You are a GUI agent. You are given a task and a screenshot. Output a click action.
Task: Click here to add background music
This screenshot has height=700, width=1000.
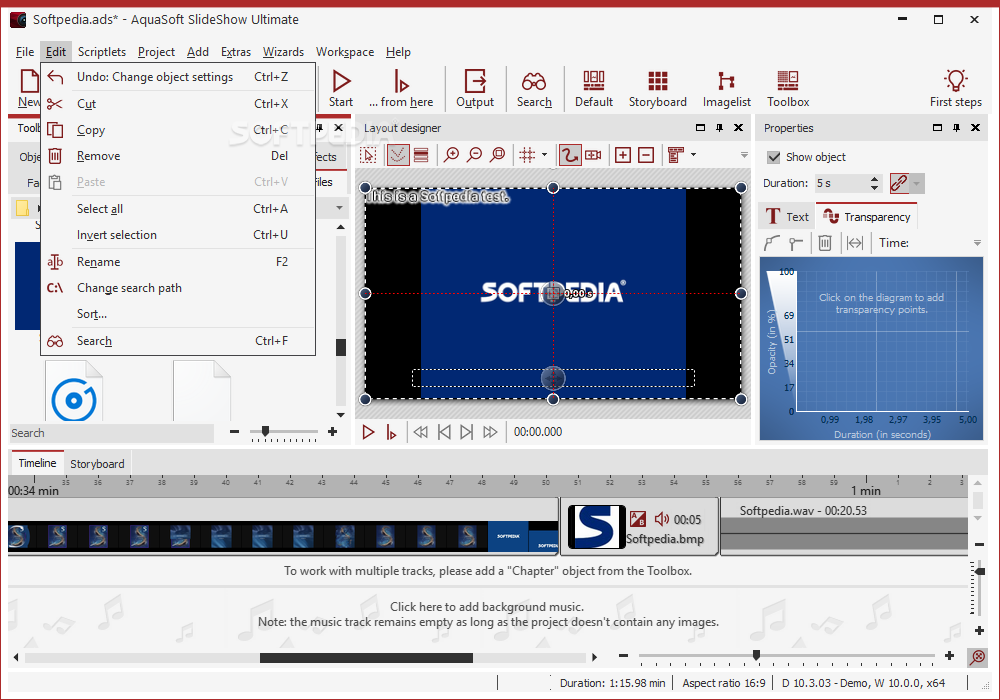pos(487,606)
